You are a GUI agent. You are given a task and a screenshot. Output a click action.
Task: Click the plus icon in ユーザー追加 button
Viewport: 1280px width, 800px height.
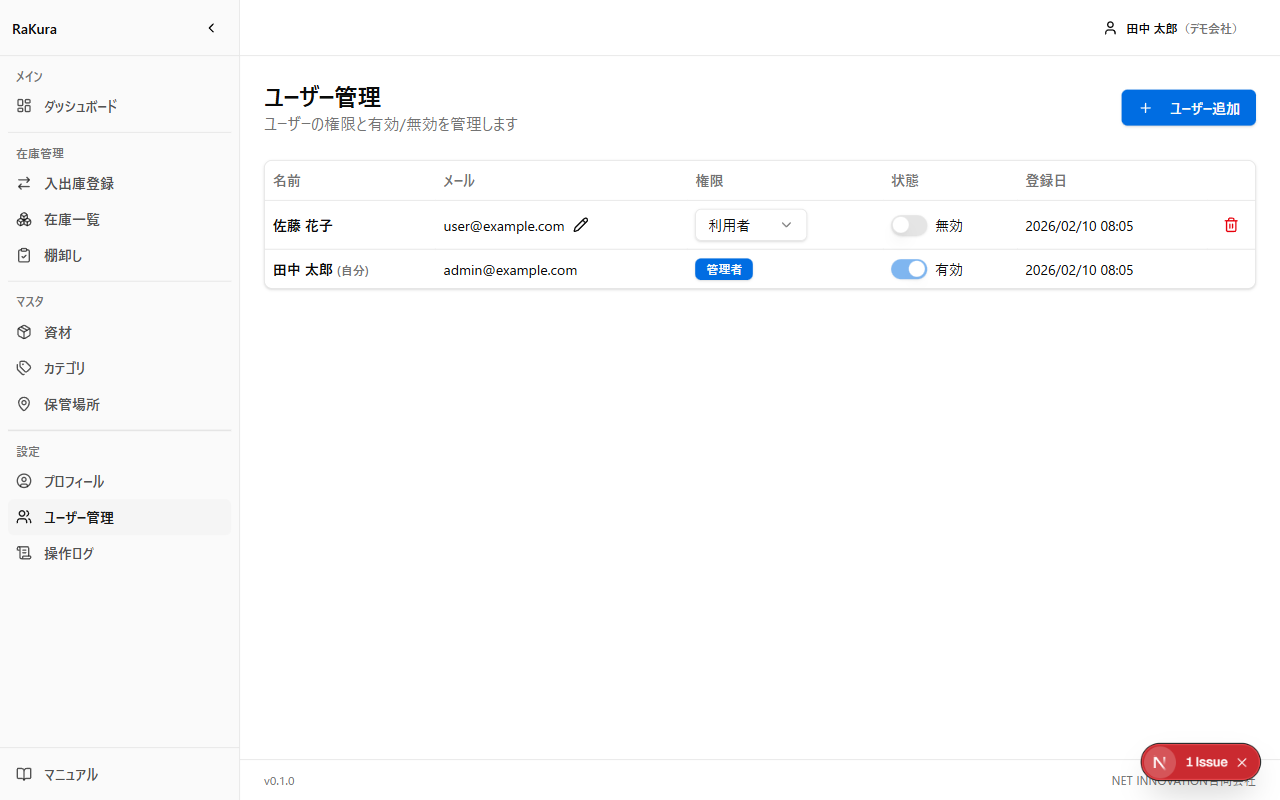click(1146, 108)
